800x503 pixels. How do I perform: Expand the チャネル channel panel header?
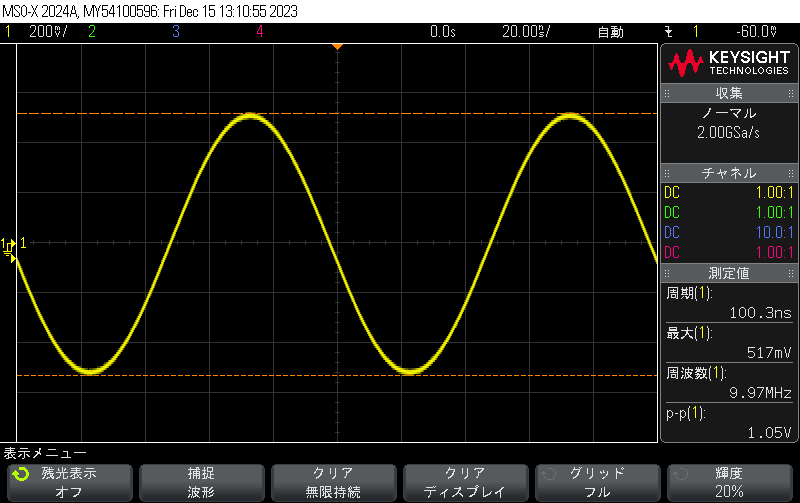[729, 173]
